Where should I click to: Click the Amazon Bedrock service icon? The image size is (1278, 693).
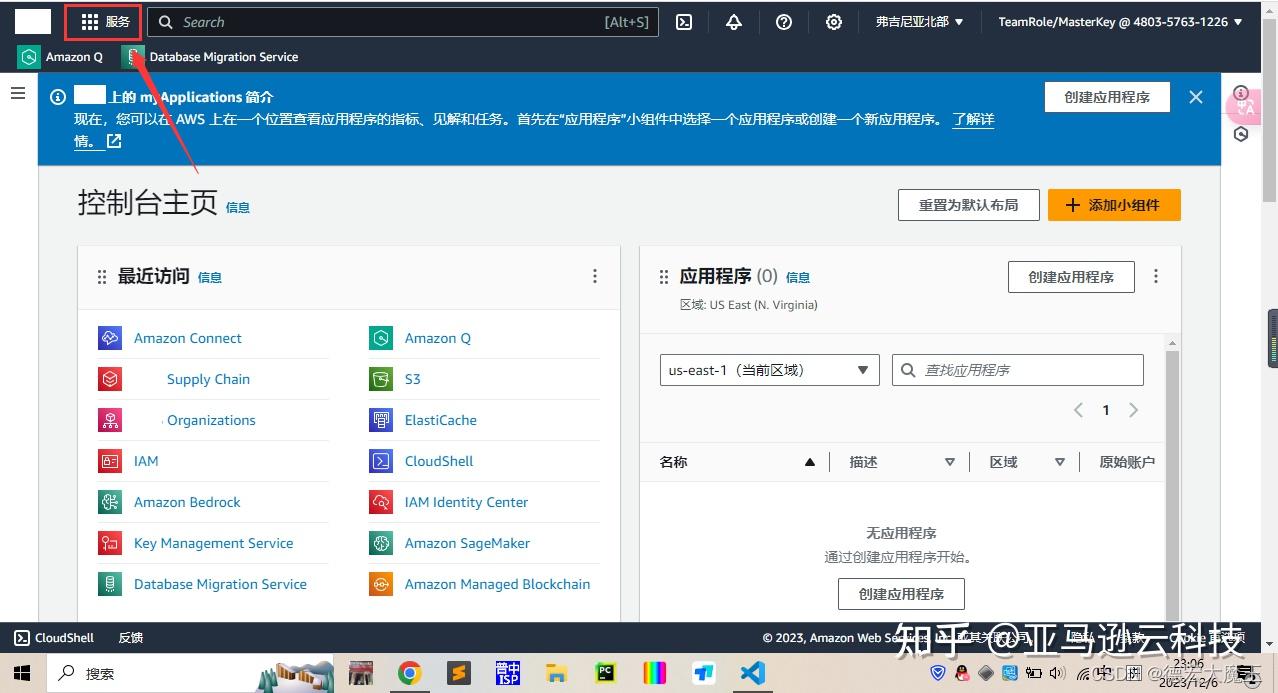(x=110, y=502)
